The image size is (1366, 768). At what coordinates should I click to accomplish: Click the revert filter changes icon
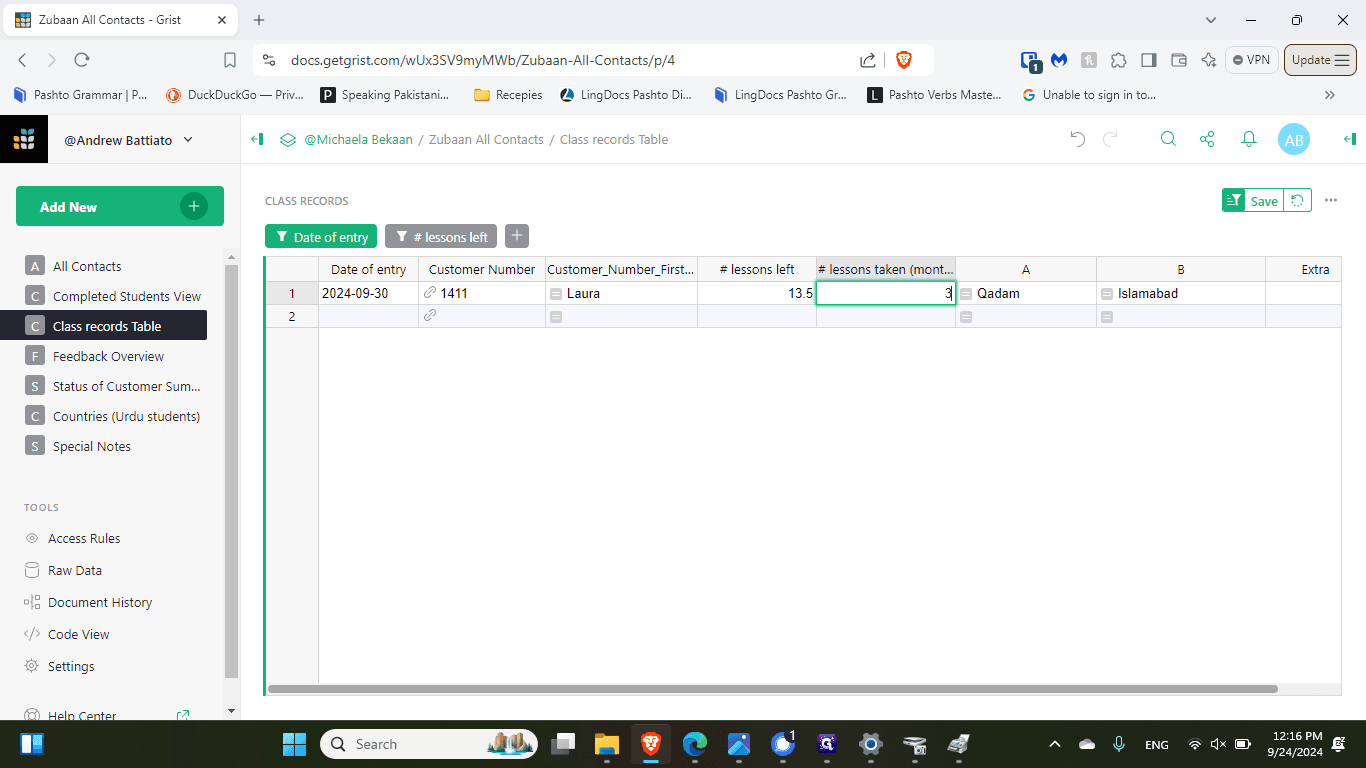pos(1297,201)
